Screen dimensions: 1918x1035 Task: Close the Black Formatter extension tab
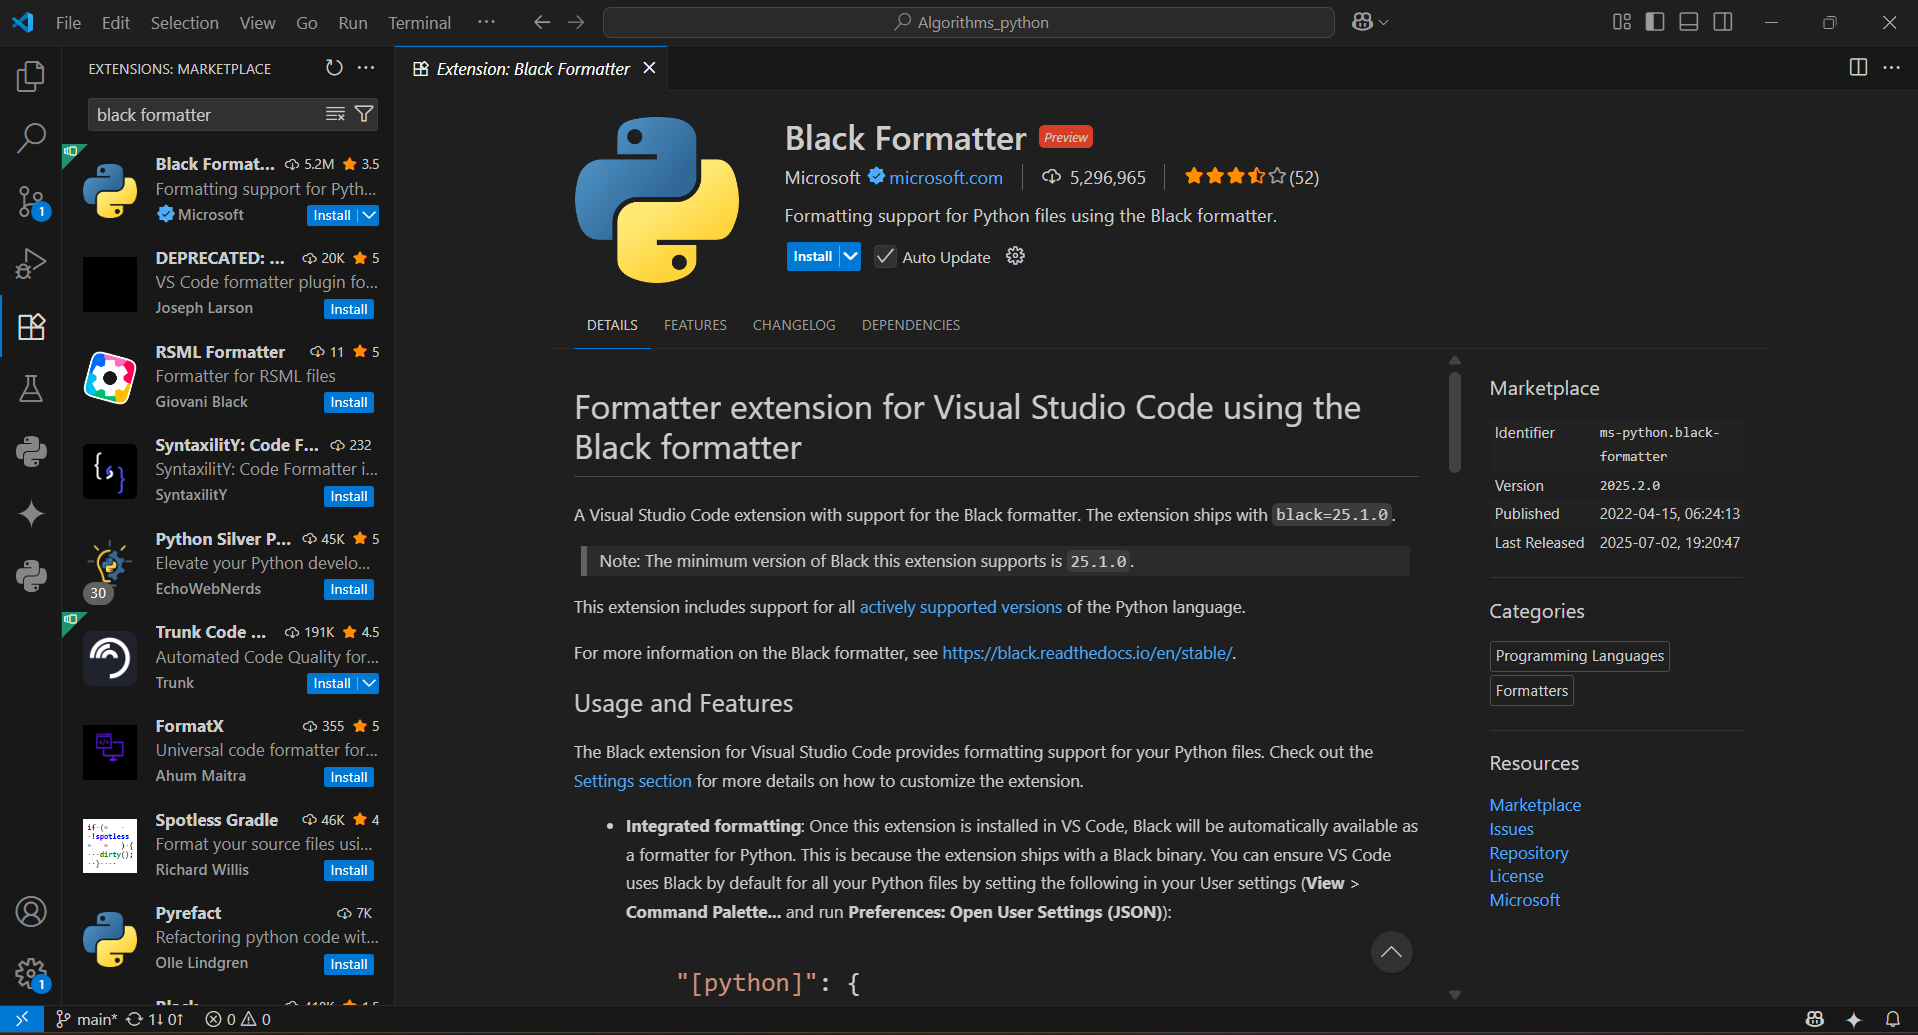[649, 68]
